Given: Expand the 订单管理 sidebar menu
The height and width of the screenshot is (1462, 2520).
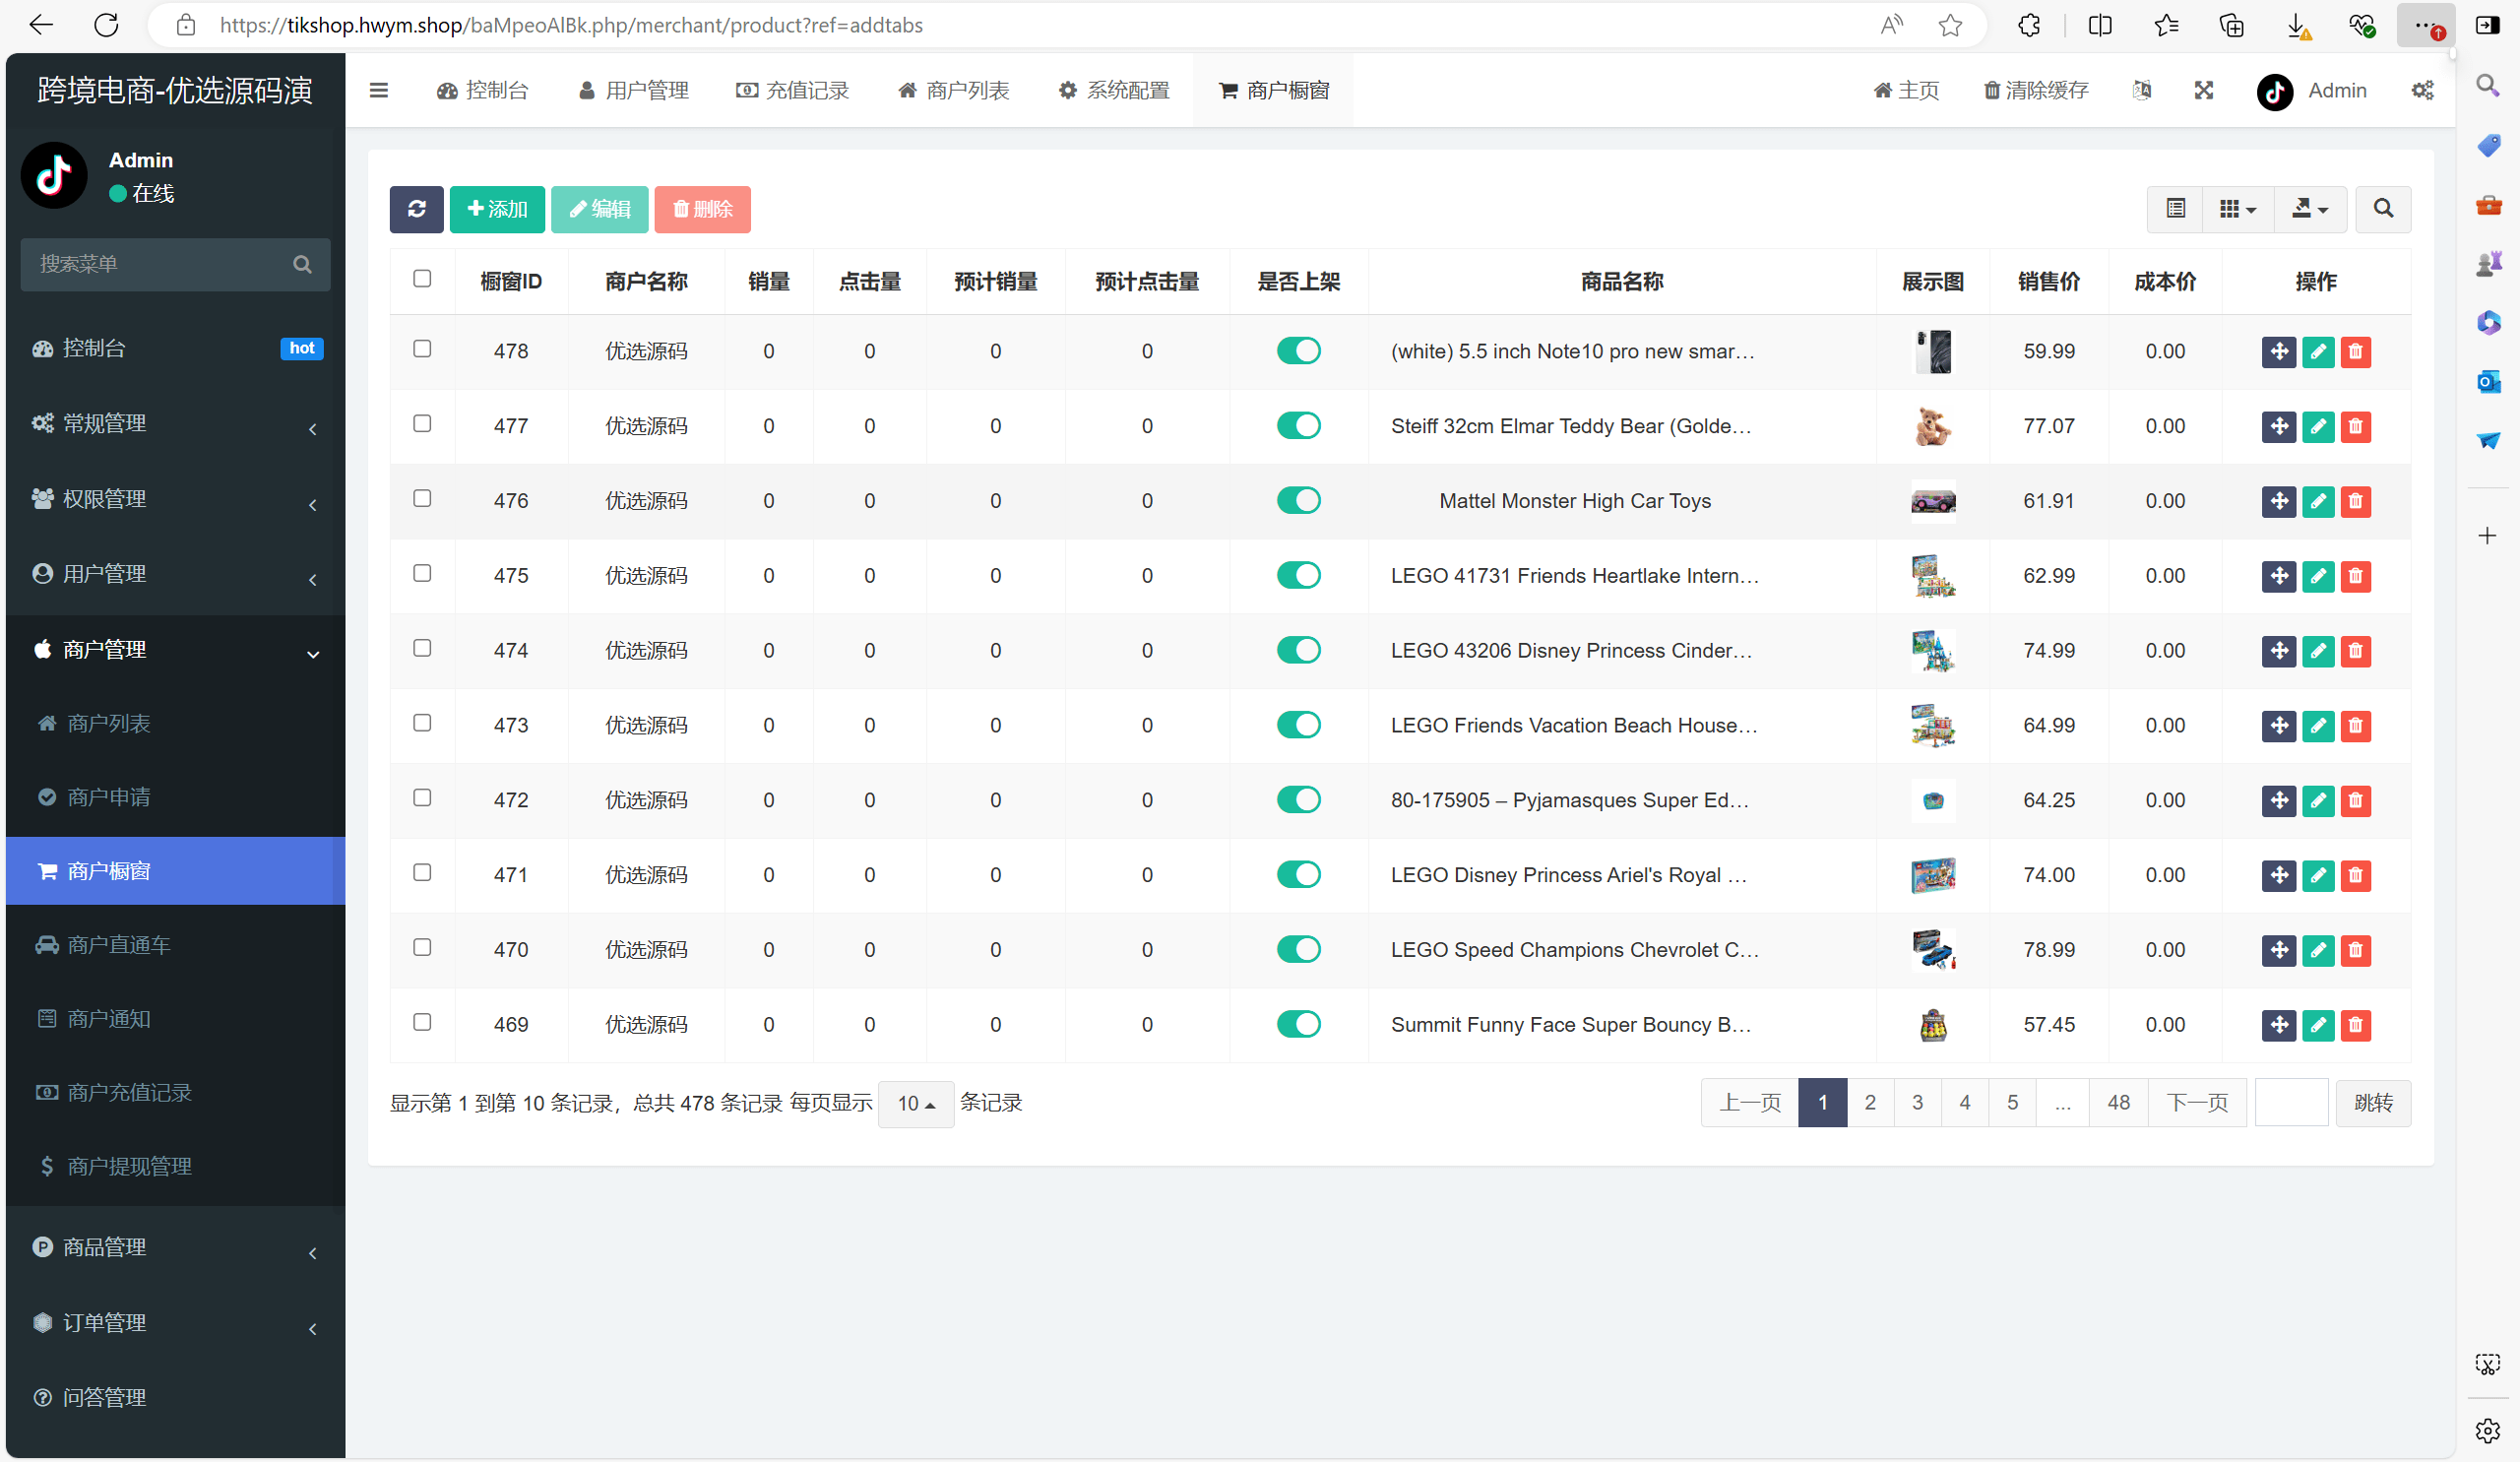Looking at the screenshot, I should pos(175,1323).
